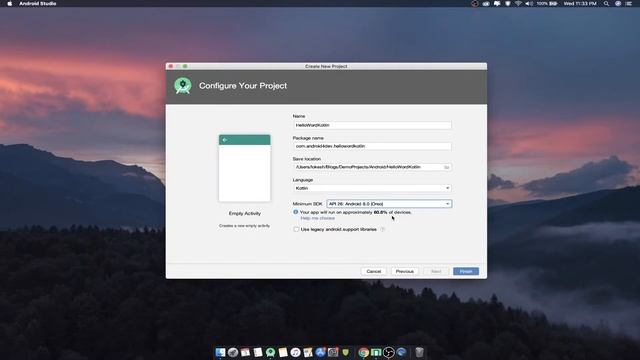Image resolution: width=640 pixels, height=360 pixels.
Task: Open the Trash in the dock
Action: click(x=419, y=352)
